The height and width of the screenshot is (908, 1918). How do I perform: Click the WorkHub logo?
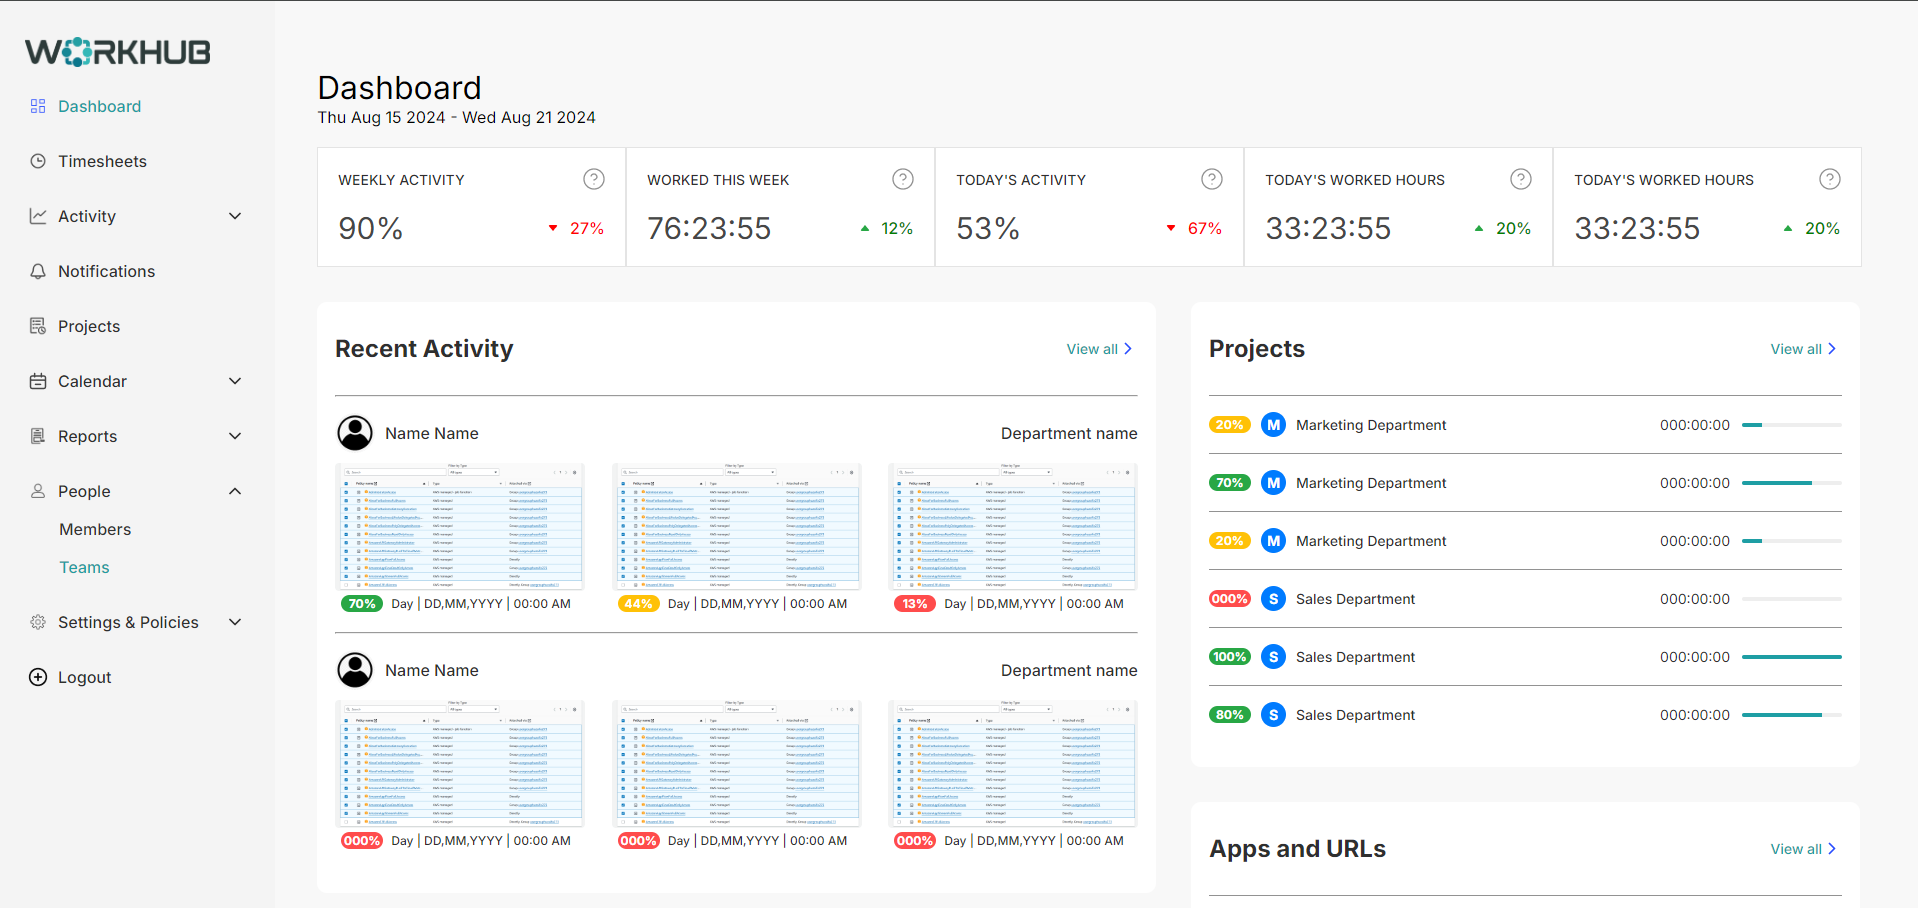pyautogui.click(x=118, y=52)
